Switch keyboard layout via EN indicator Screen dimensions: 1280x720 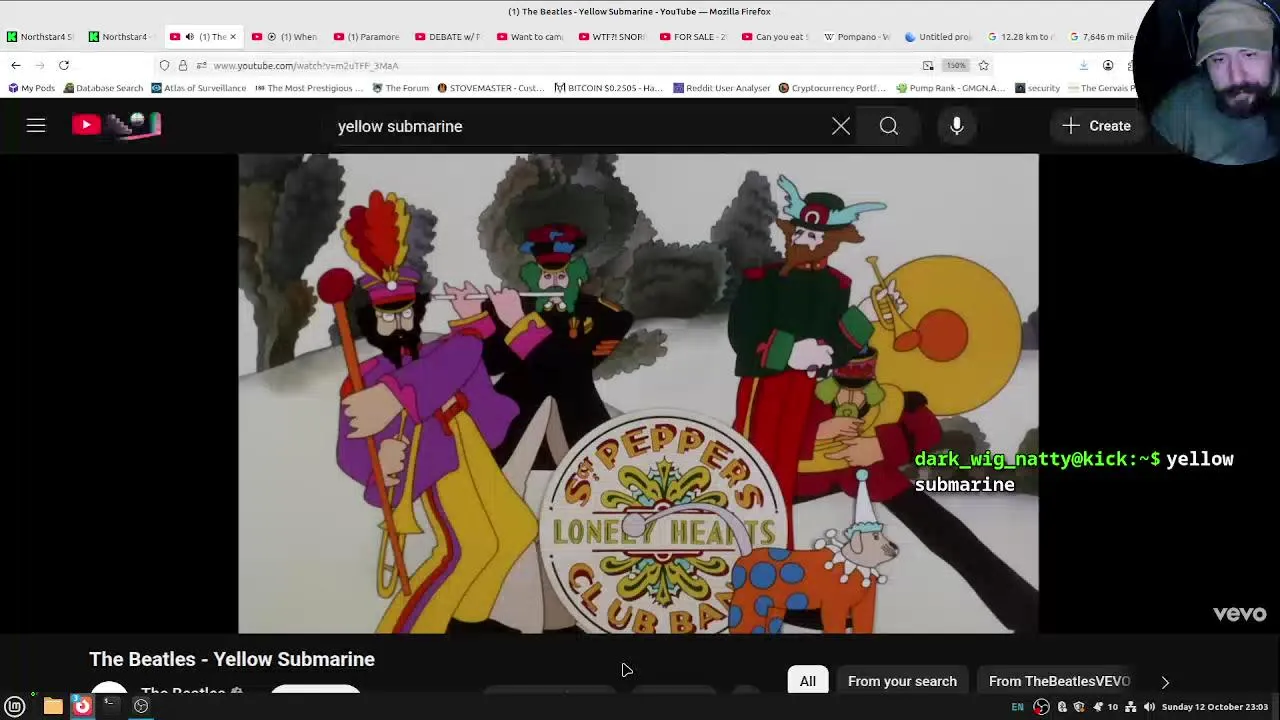tap(1017, 707)
